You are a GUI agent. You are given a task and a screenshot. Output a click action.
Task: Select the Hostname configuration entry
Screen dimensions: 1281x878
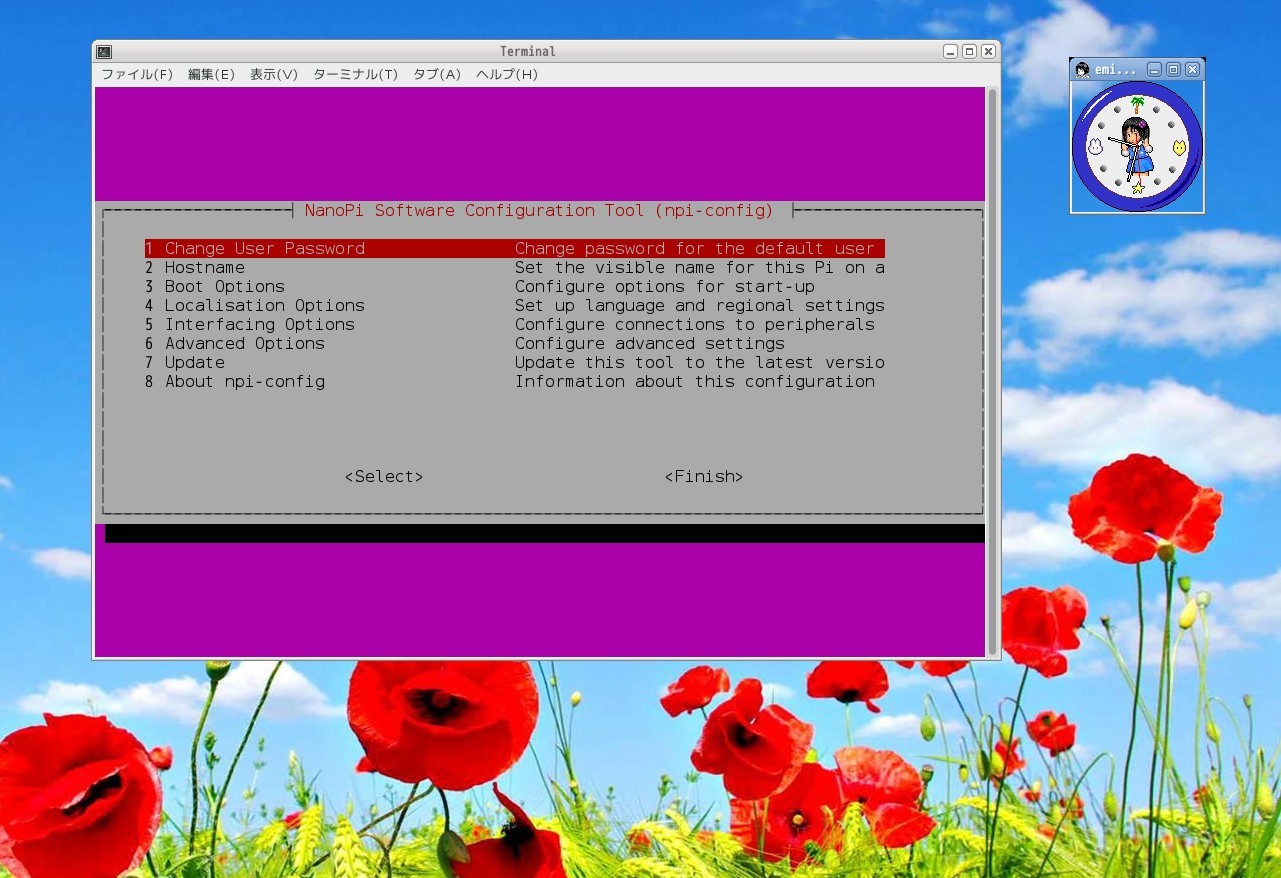(204, 267)
